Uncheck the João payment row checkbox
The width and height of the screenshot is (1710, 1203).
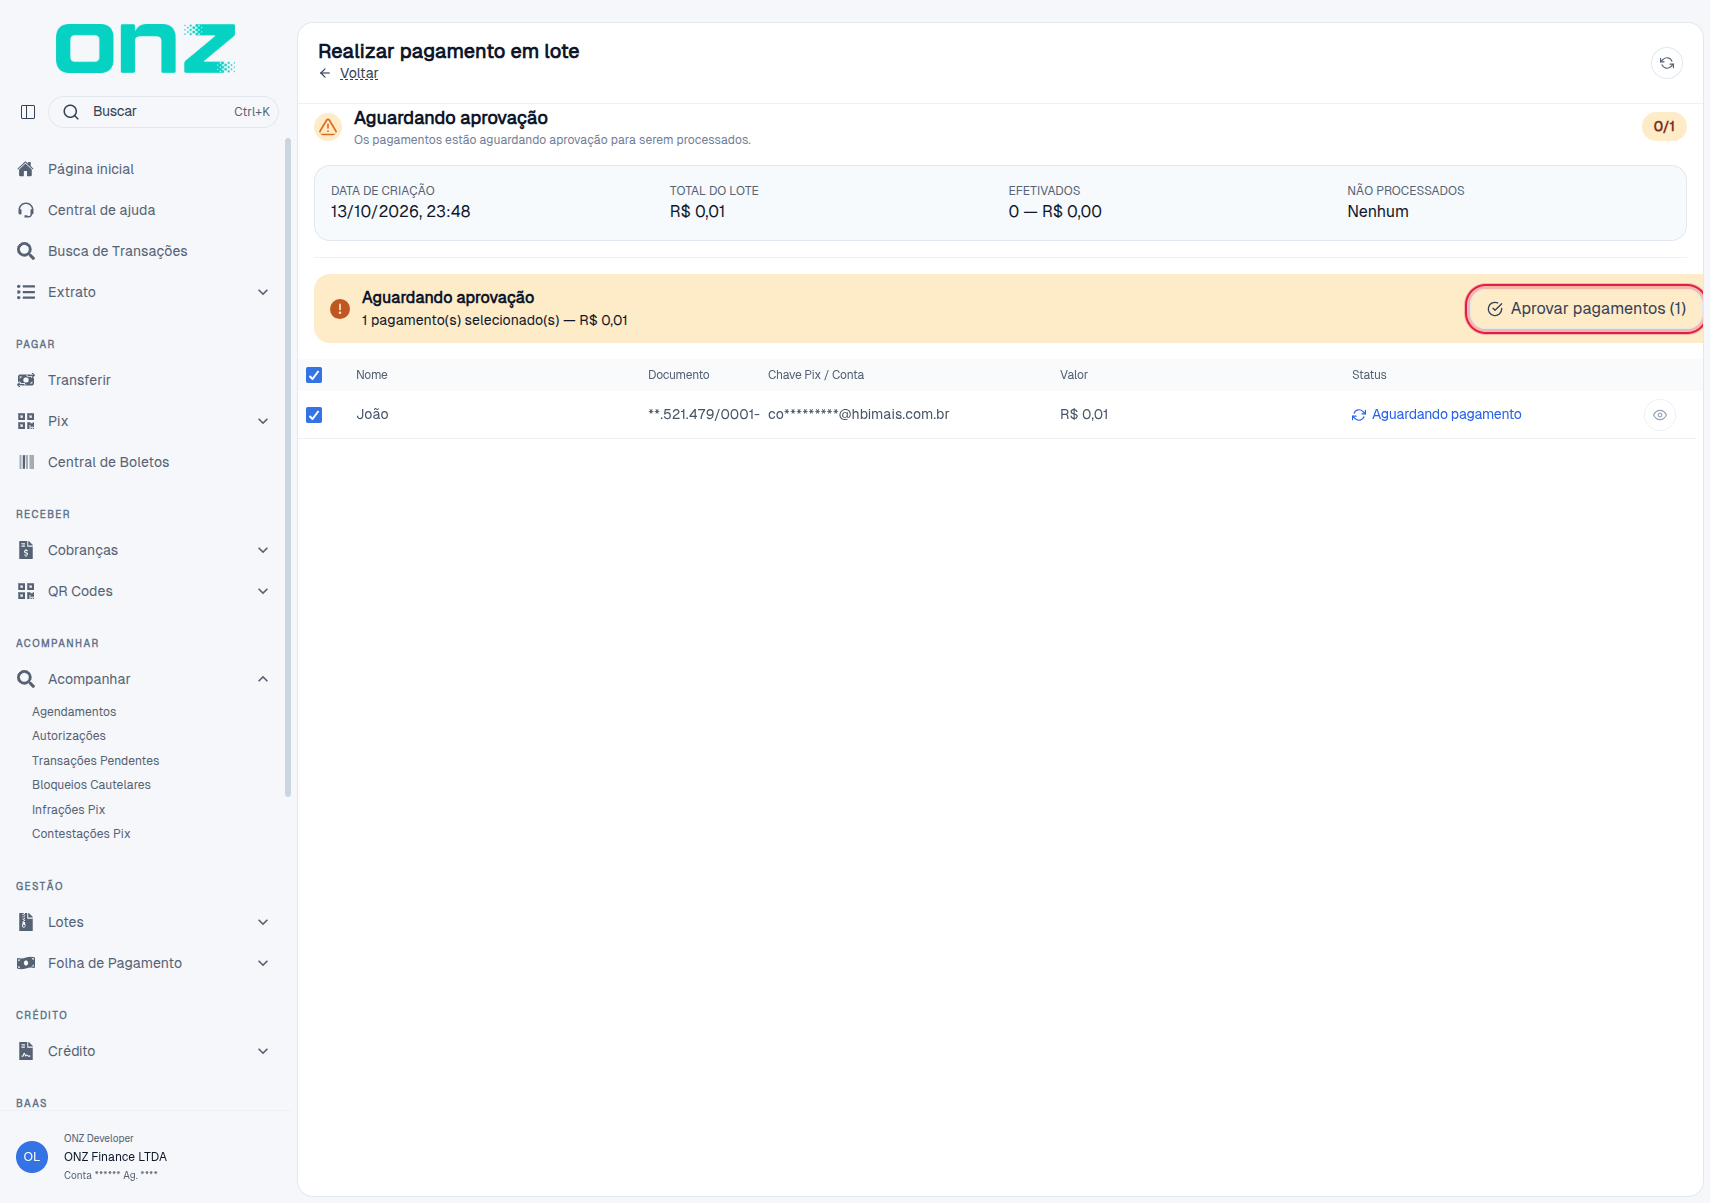tap(314, 415)
